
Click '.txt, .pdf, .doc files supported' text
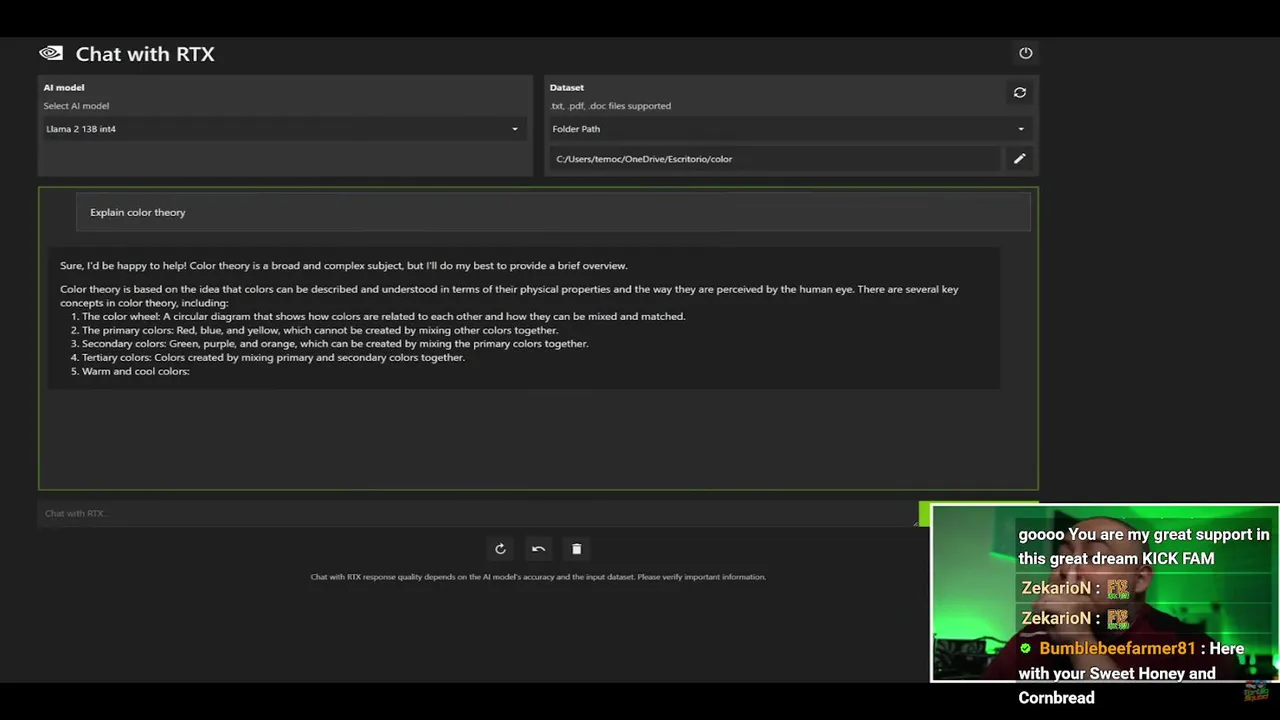[x=611, y=105]
